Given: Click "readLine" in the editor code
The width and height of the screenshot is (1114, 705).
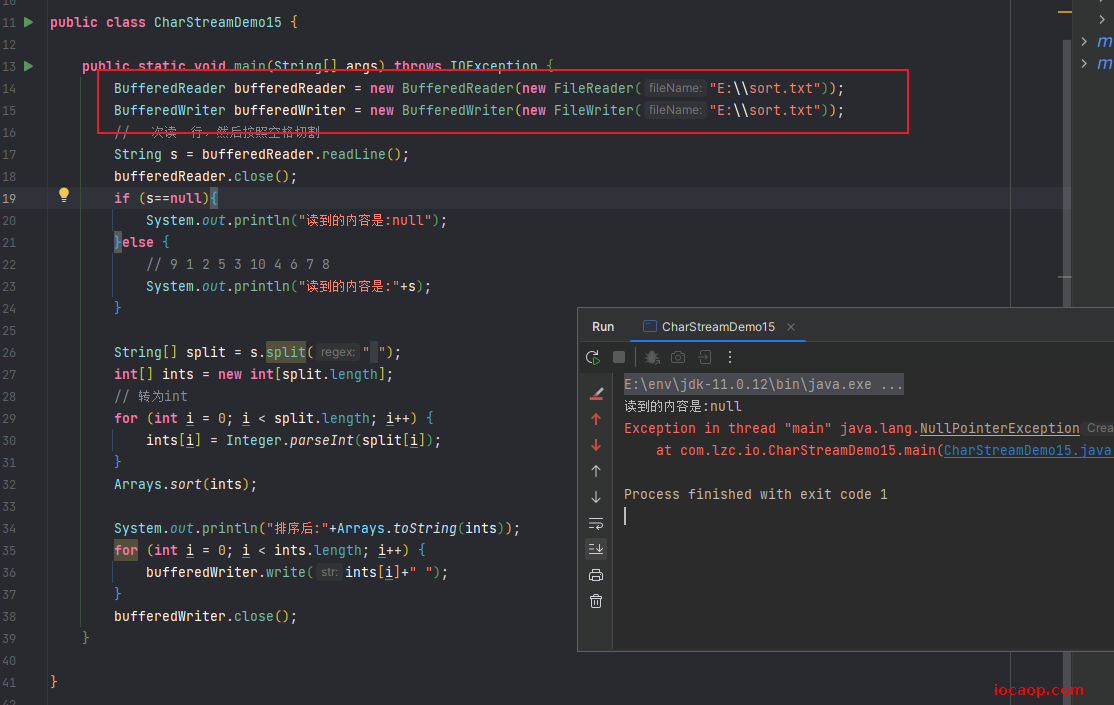Looking at the screenshot, I should (353, 154).
